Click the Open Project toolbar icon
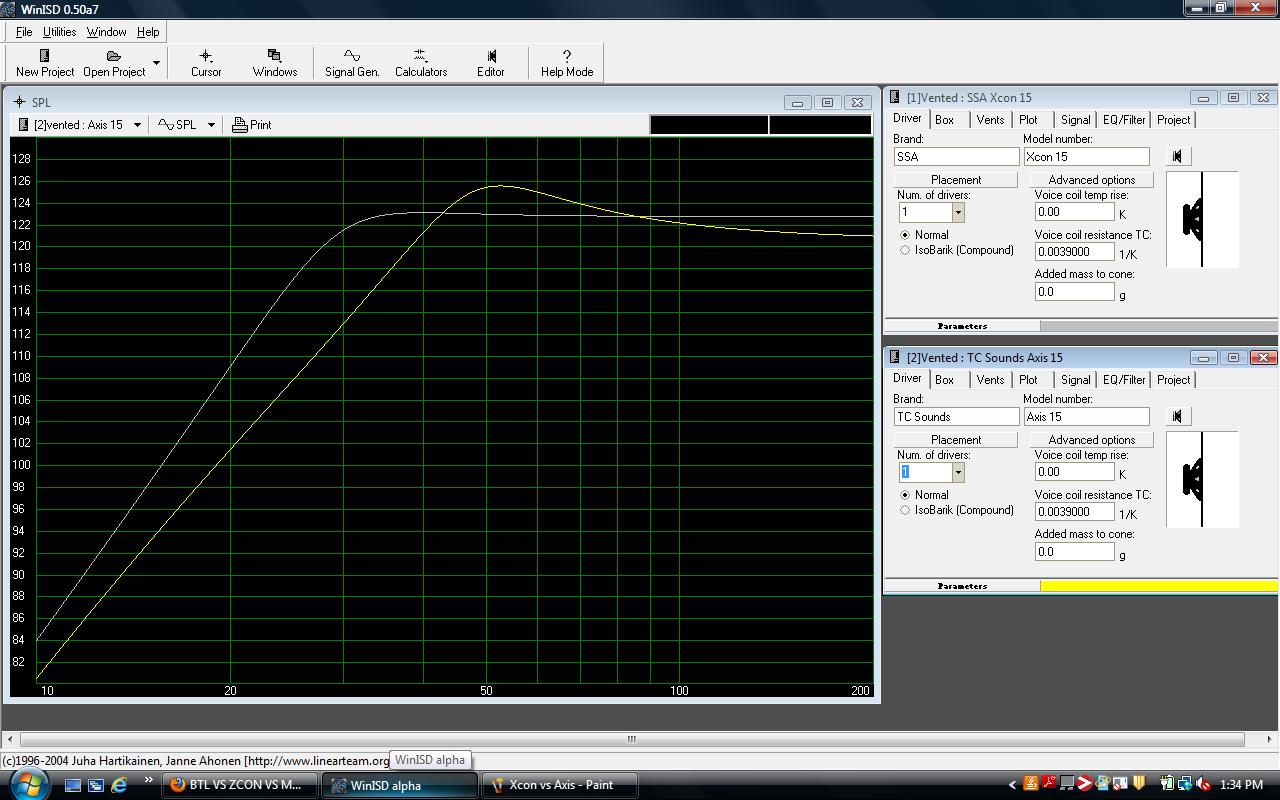 click(x=114, y=63)
